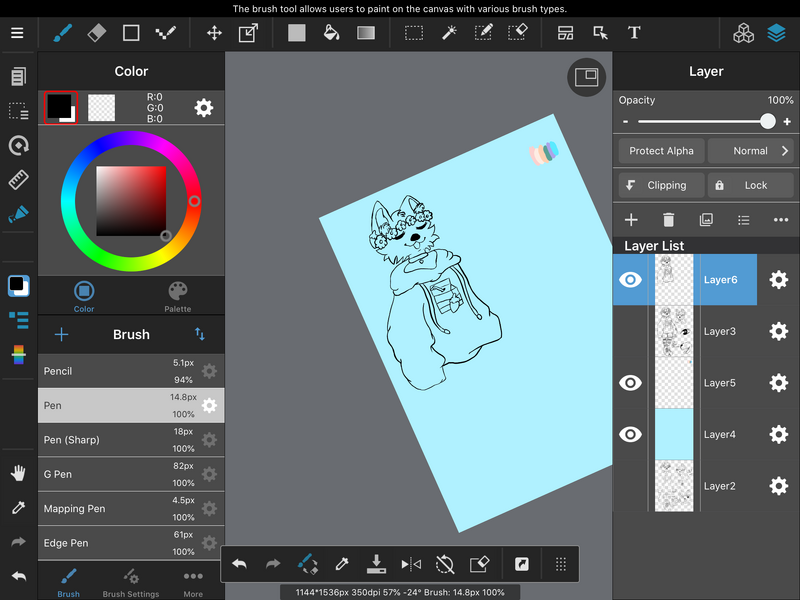
Task: Switch to the Palette tab
Action: tap(177, 295)
